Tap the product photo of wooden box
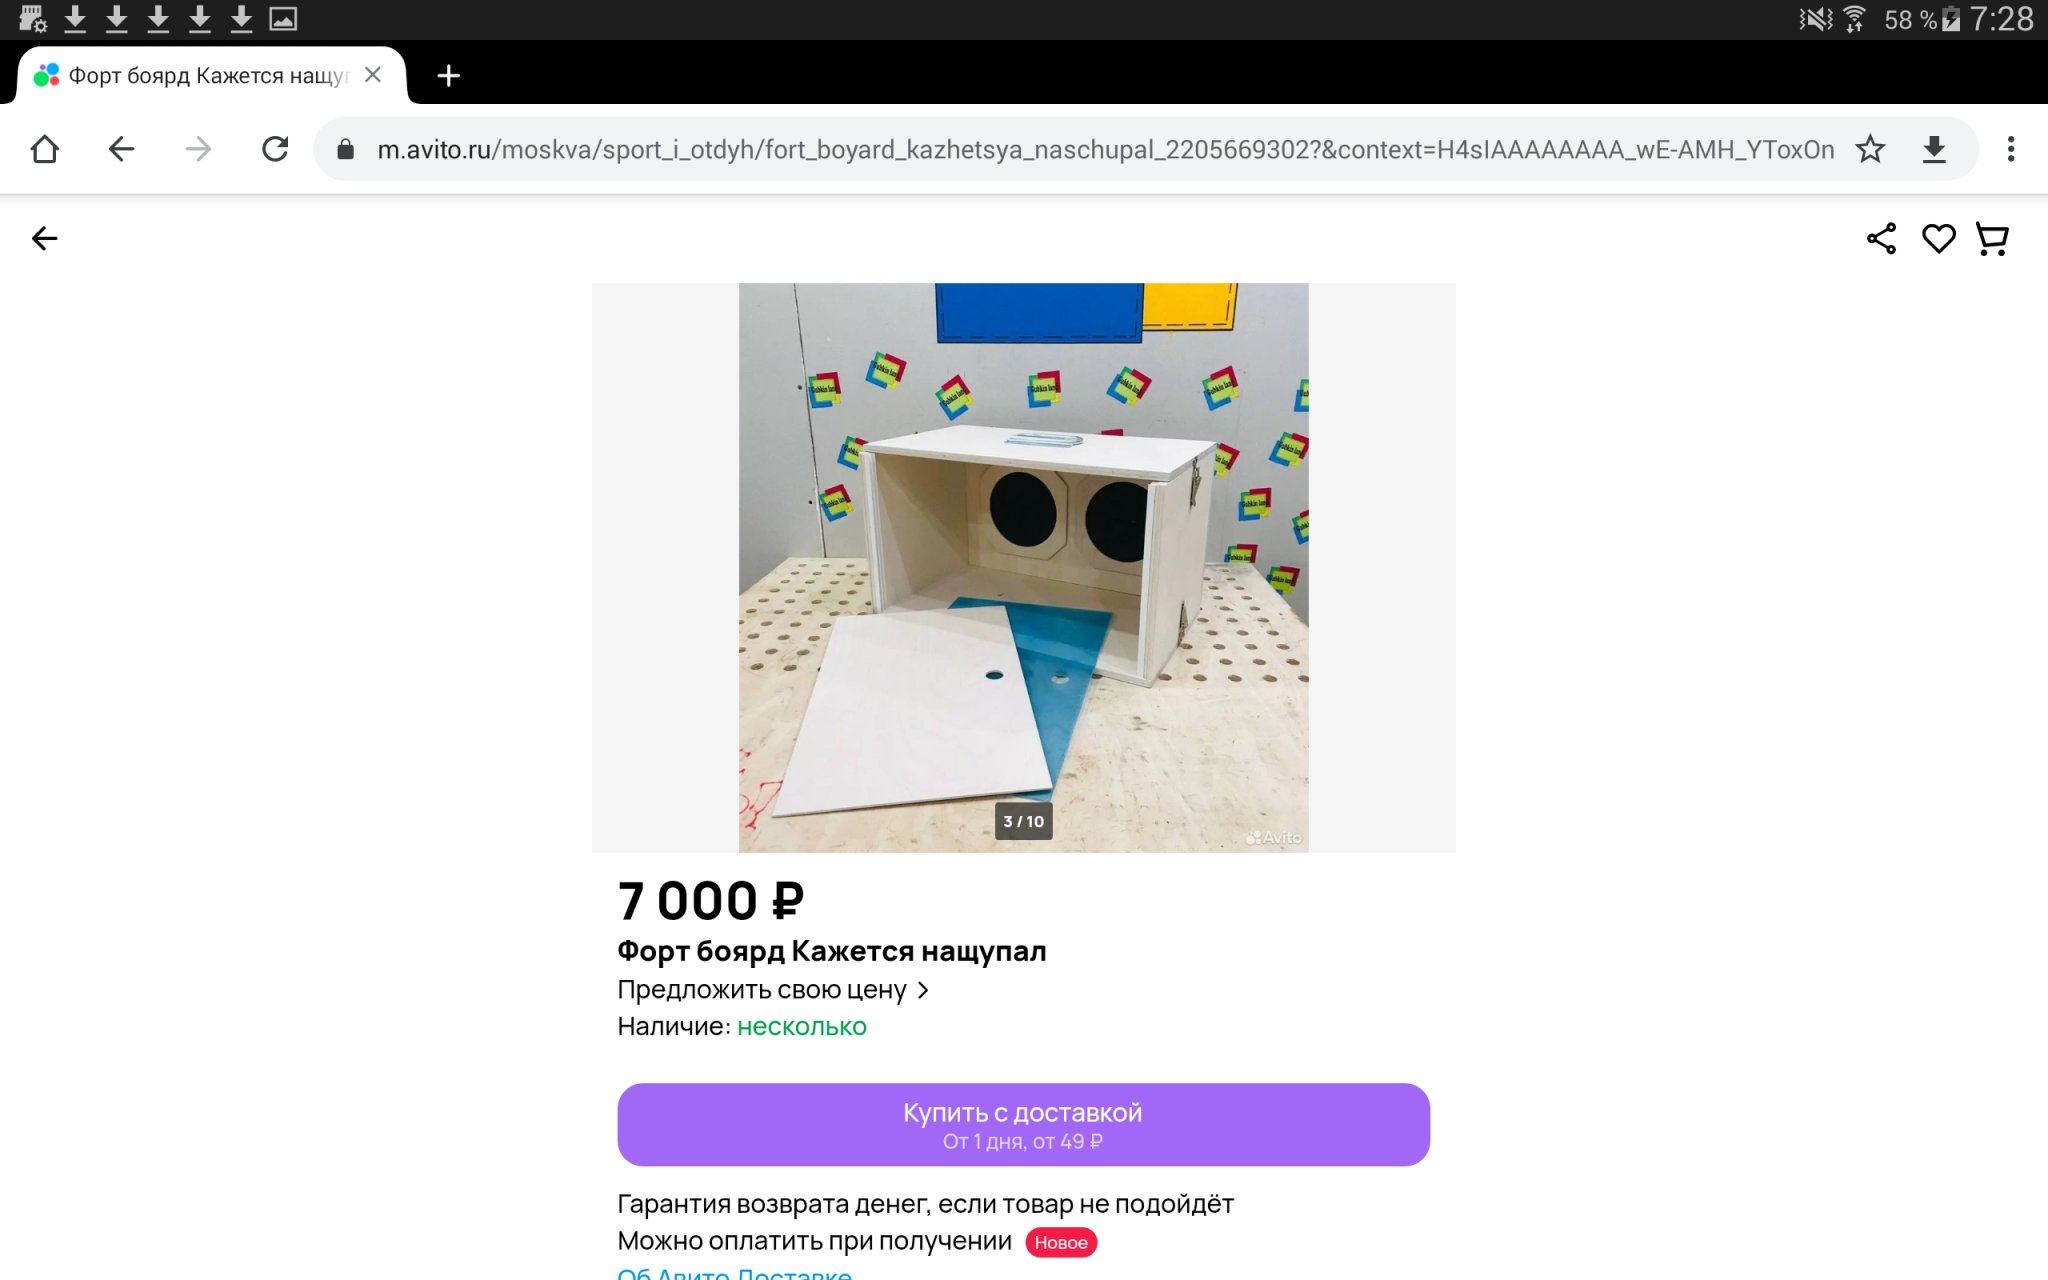The width and height of the screenshot is (2048, 1280). 1023,568
